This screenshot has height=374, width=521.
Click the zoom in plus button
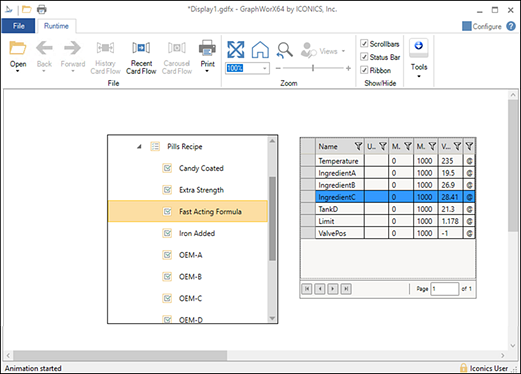coord(348,68)
